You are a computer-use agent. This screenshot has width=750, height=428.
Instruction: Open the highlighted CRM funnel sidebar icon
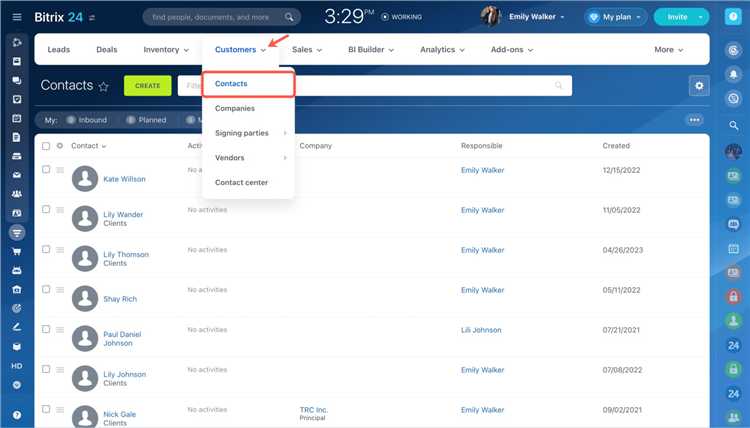pos(17,233)
